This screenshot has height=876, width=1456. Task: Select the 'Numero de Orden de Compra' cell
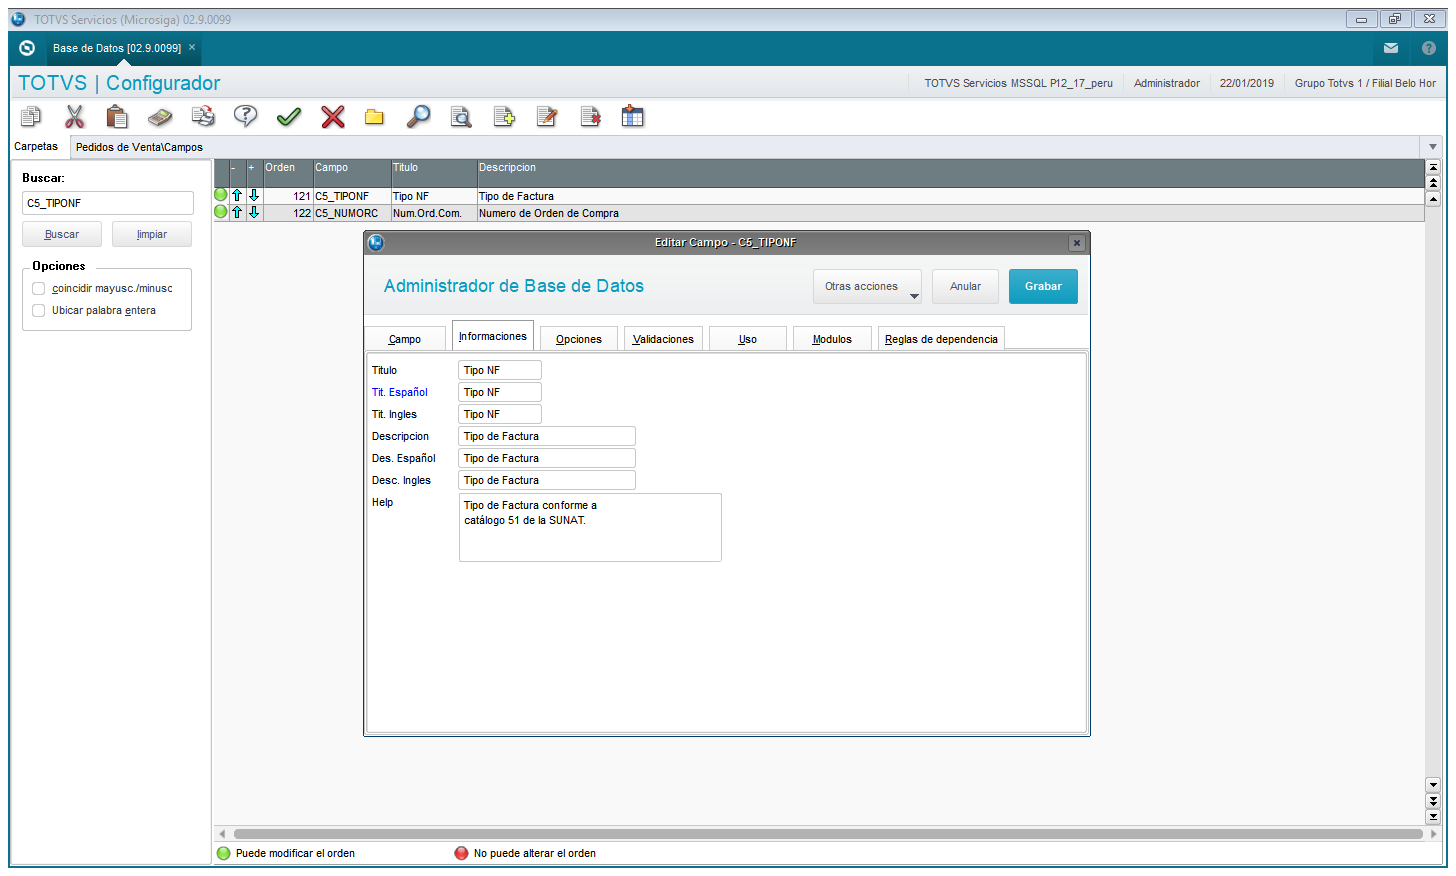click(950, 213)
